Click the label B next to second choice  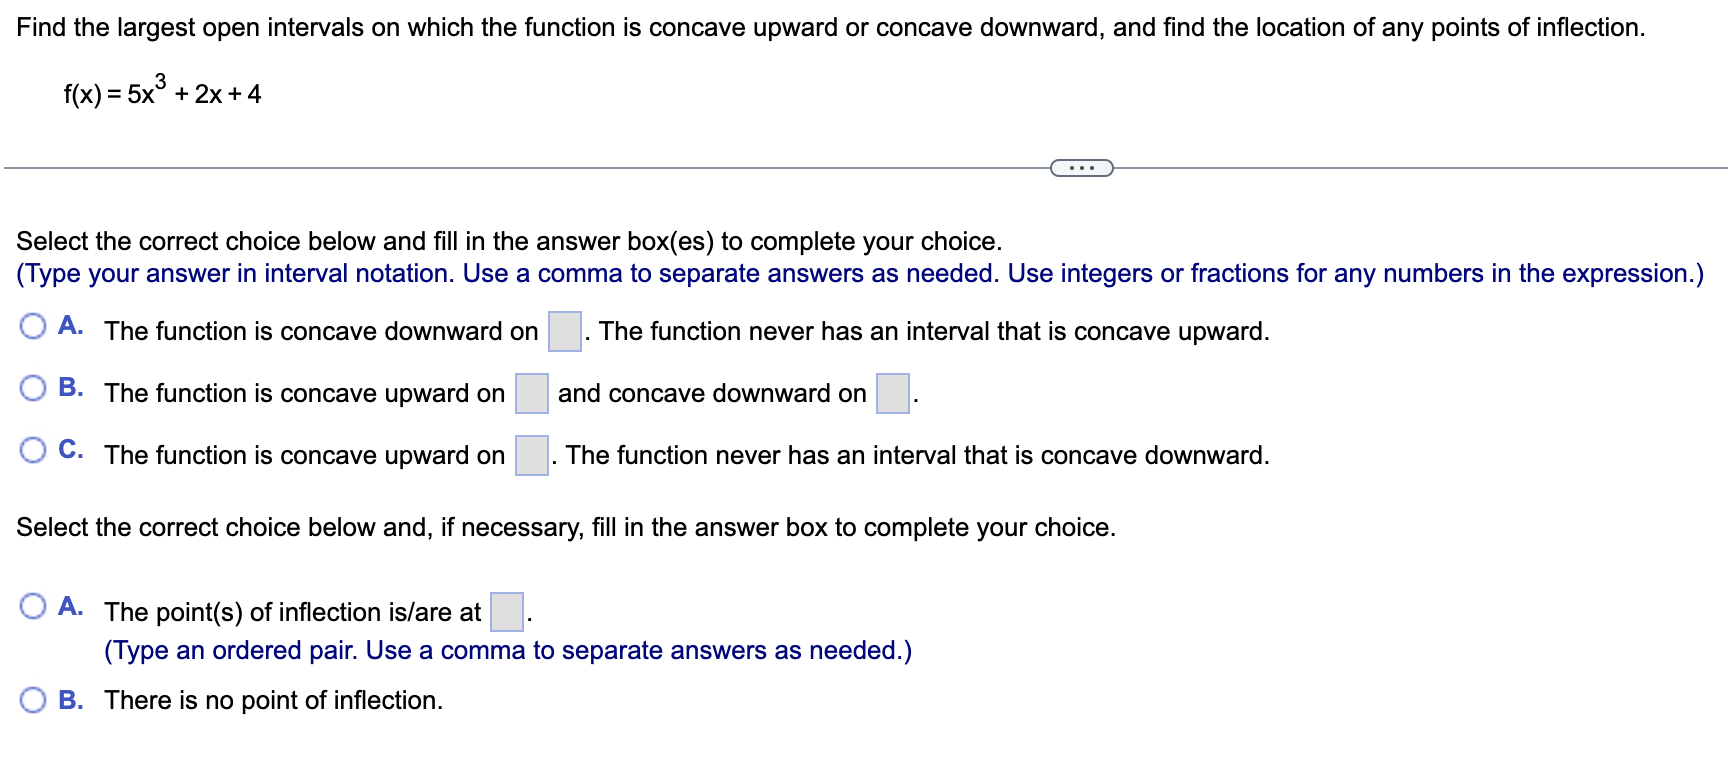[70, 385]
